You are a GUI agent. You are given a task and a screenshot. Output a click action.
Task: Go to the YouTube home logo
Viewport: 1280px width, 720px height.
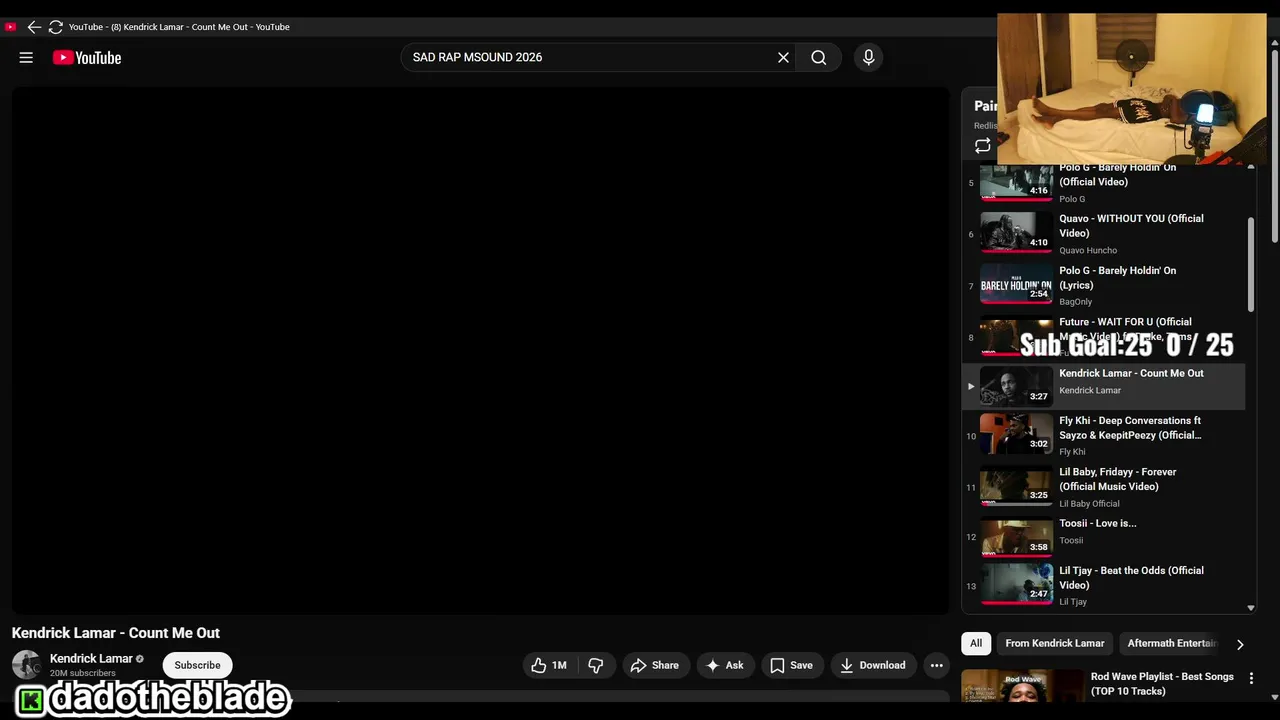point(87,58)
